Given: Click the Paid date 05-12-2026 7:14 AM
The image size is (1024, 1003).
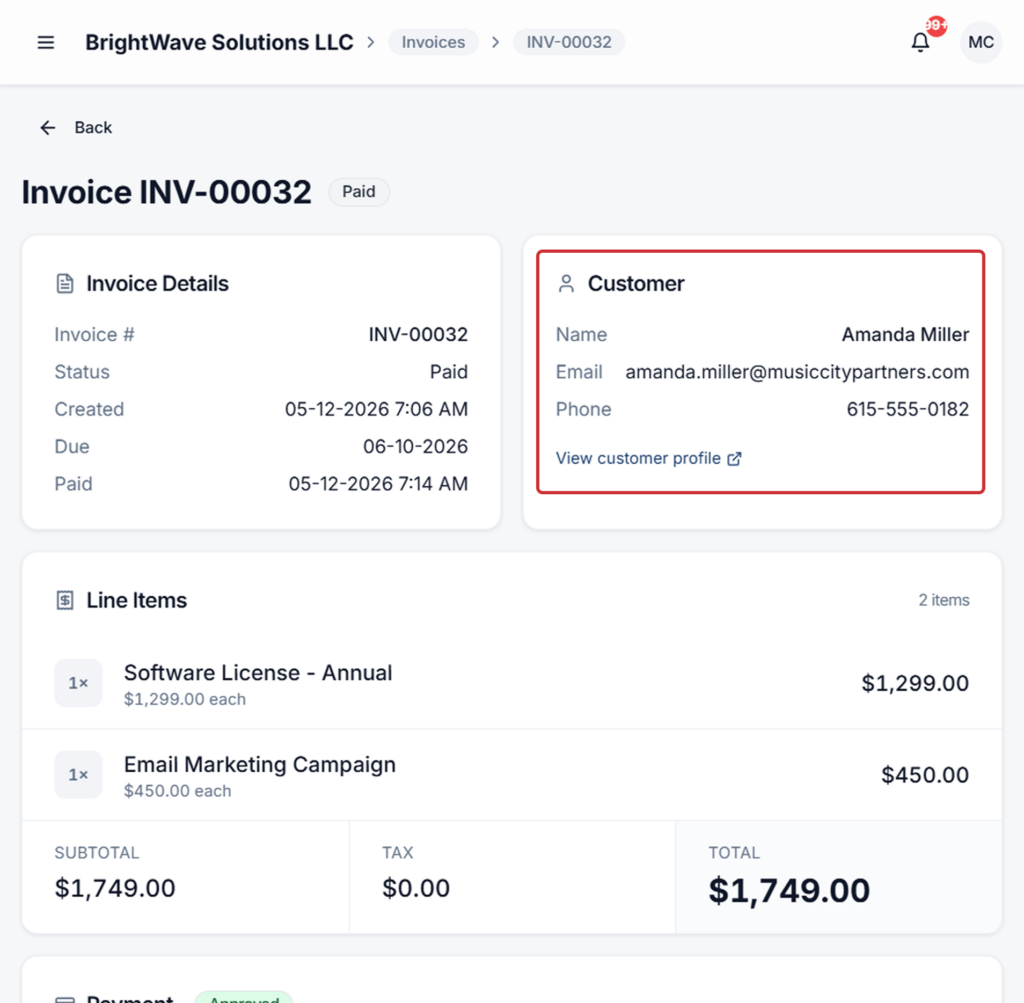Looking at the screenshot, I should point(378,483).
